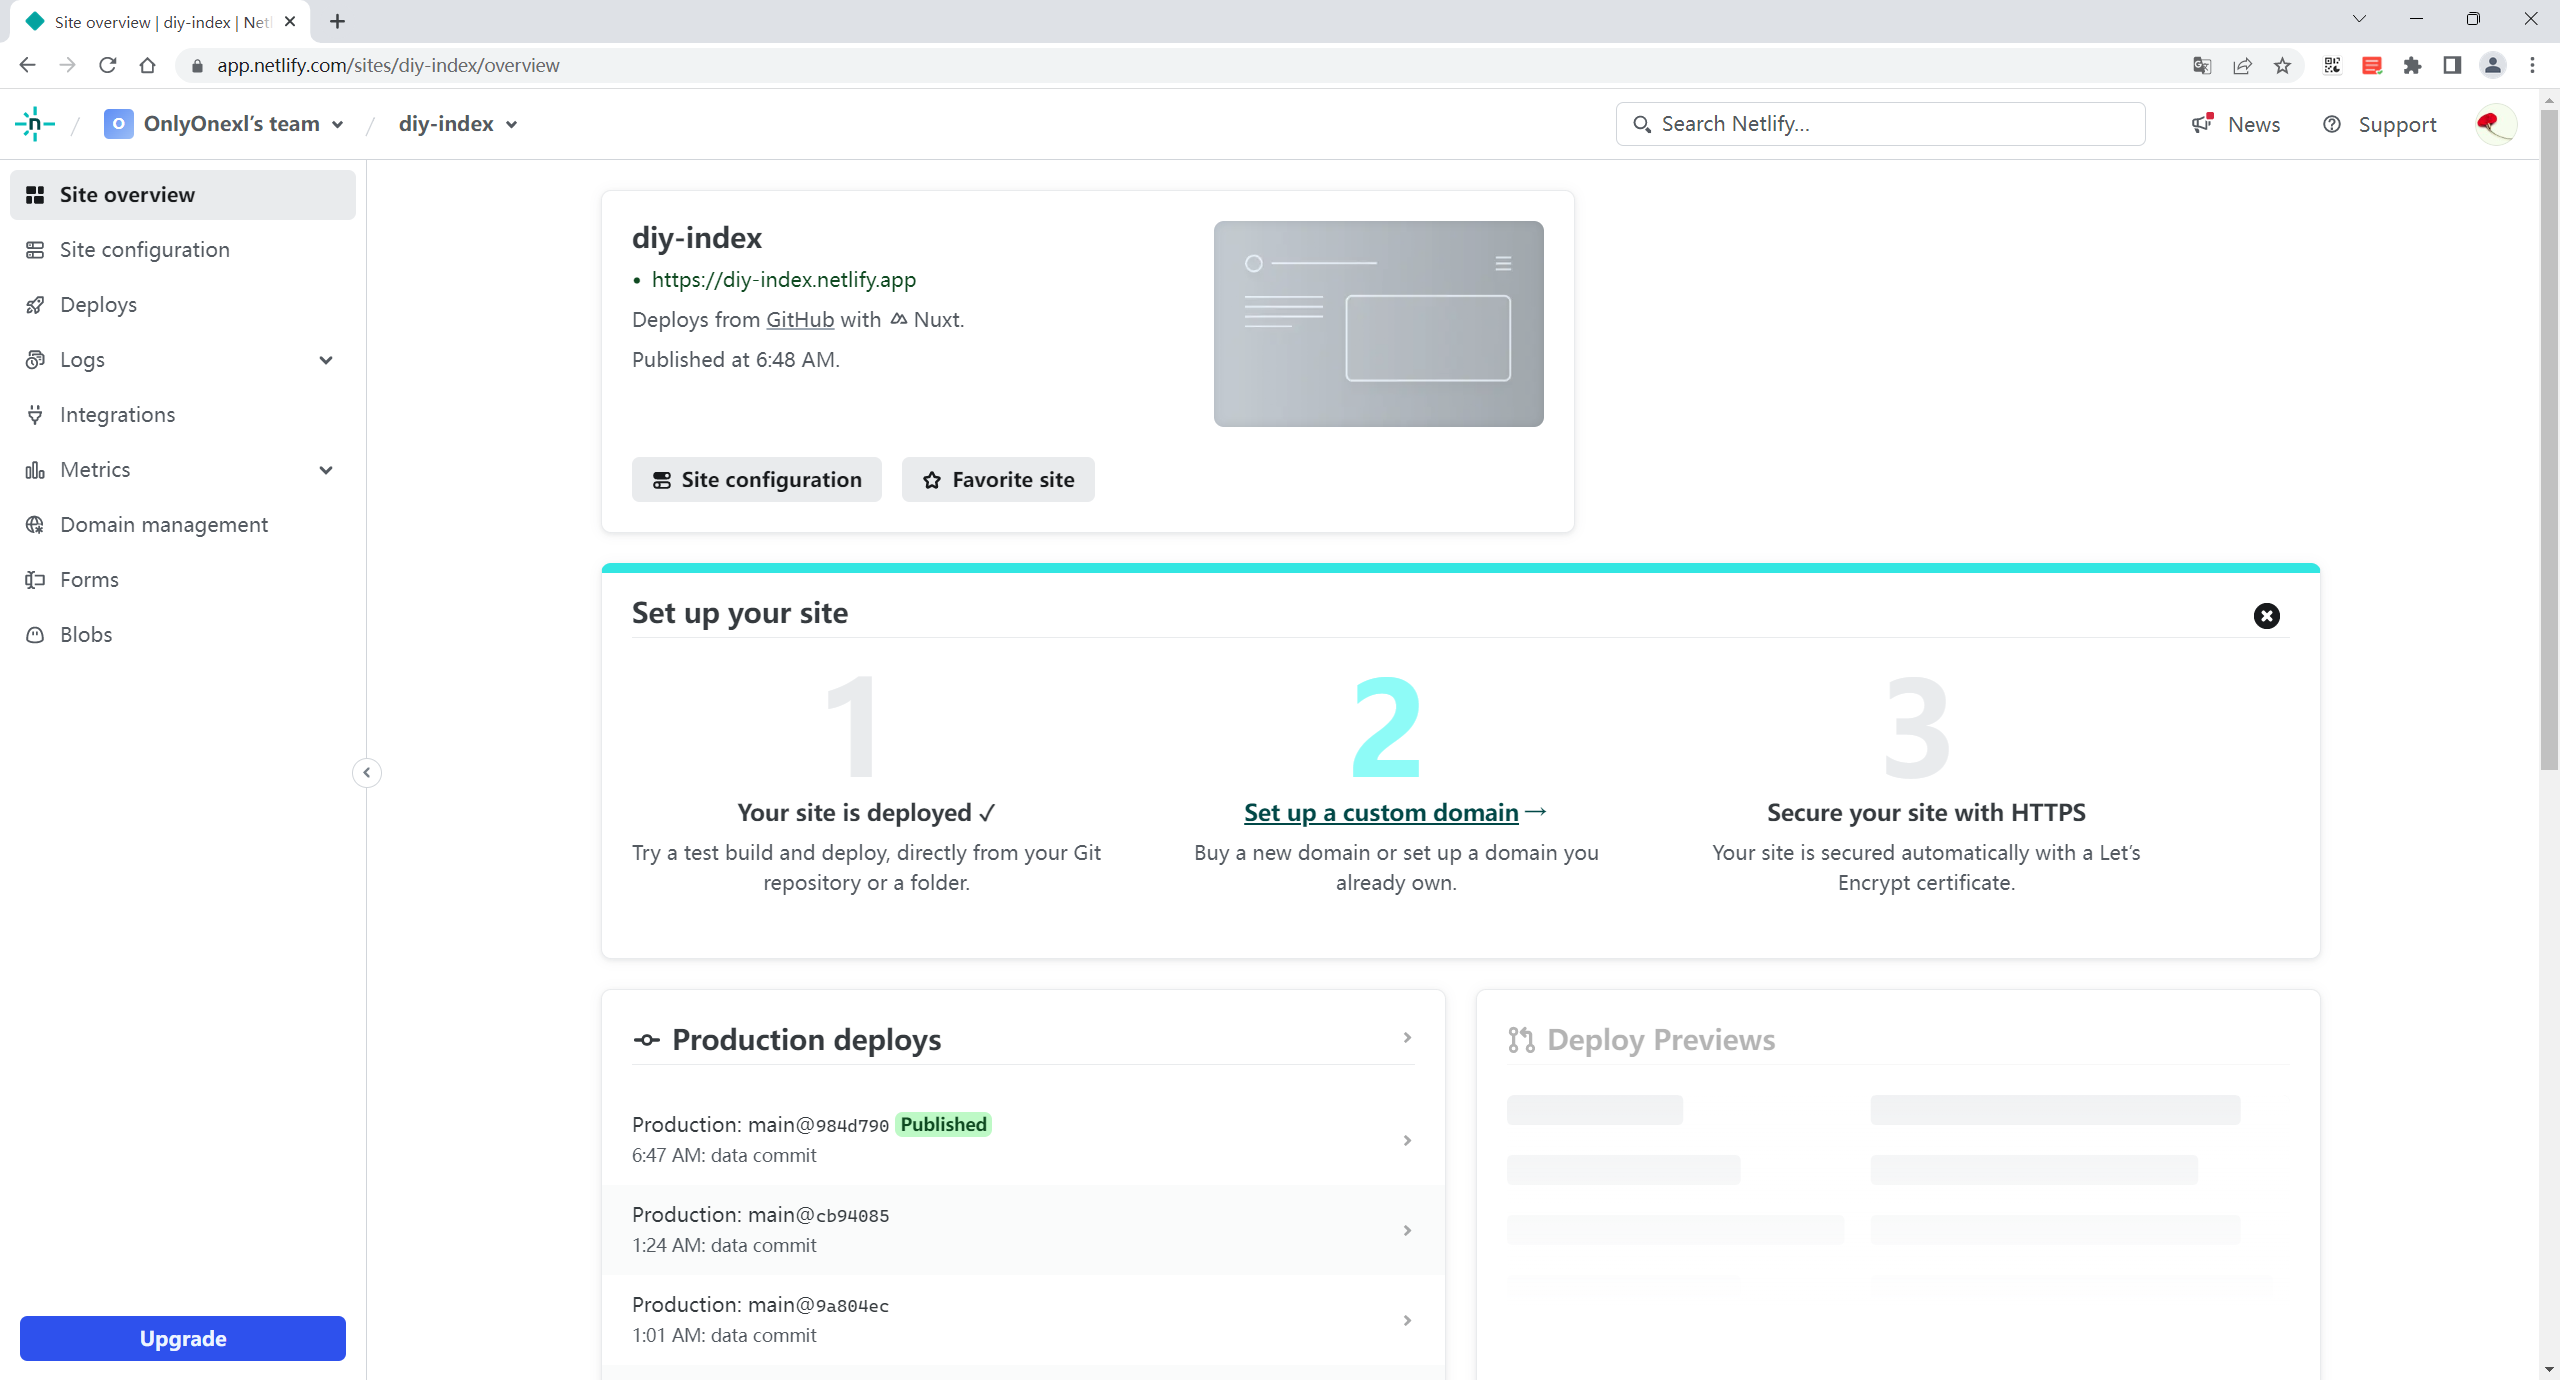
Task: Bookmark this page with the star icon
Action: pos(2282,66)
